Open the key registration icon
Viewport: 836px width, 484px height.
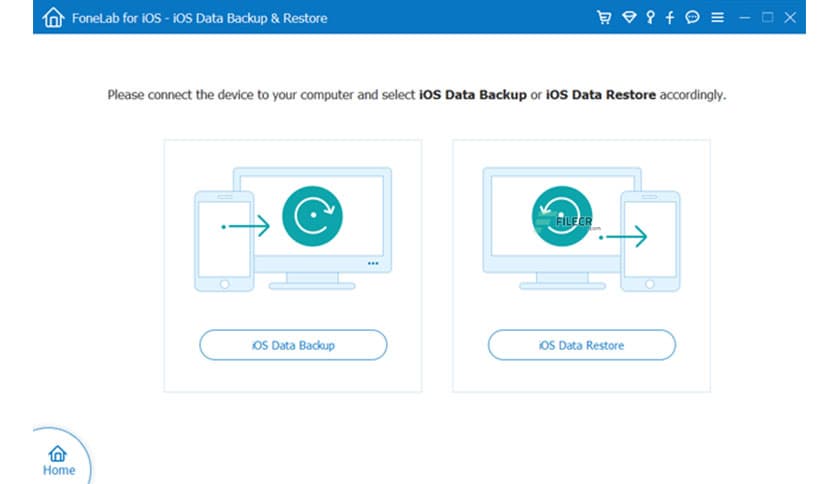coord(649,17)
